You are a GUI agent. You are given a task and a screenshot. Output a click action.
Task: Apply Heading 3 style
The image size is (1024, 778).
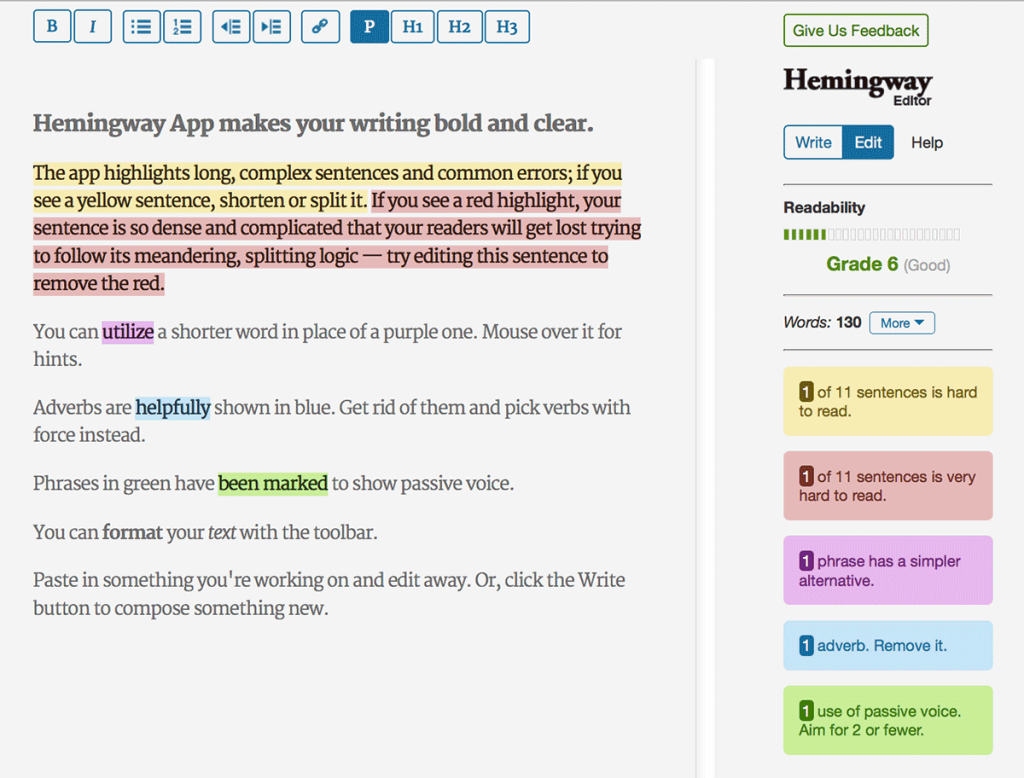[x=507, y=27]
